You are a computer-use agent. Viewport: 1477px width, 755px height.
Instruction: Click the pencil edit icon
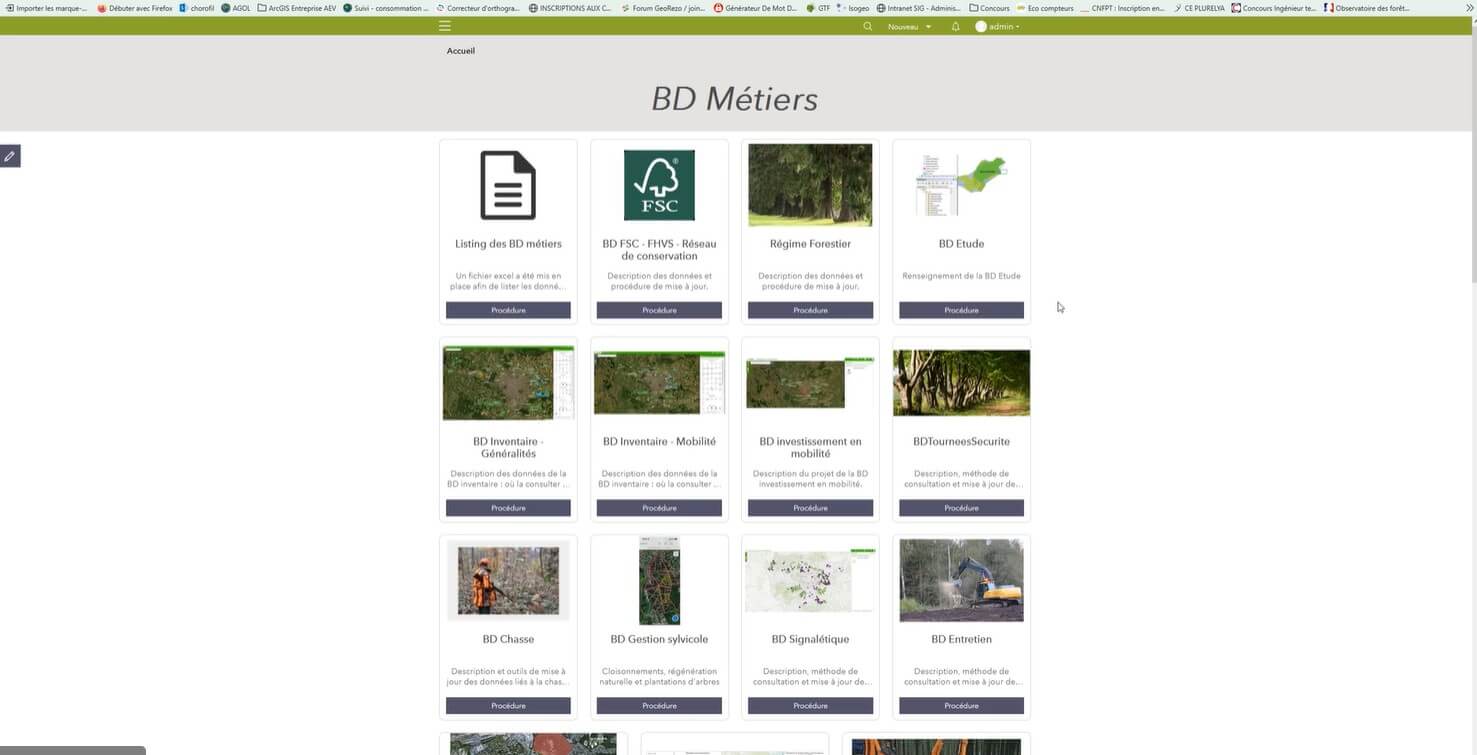[10, 156]
